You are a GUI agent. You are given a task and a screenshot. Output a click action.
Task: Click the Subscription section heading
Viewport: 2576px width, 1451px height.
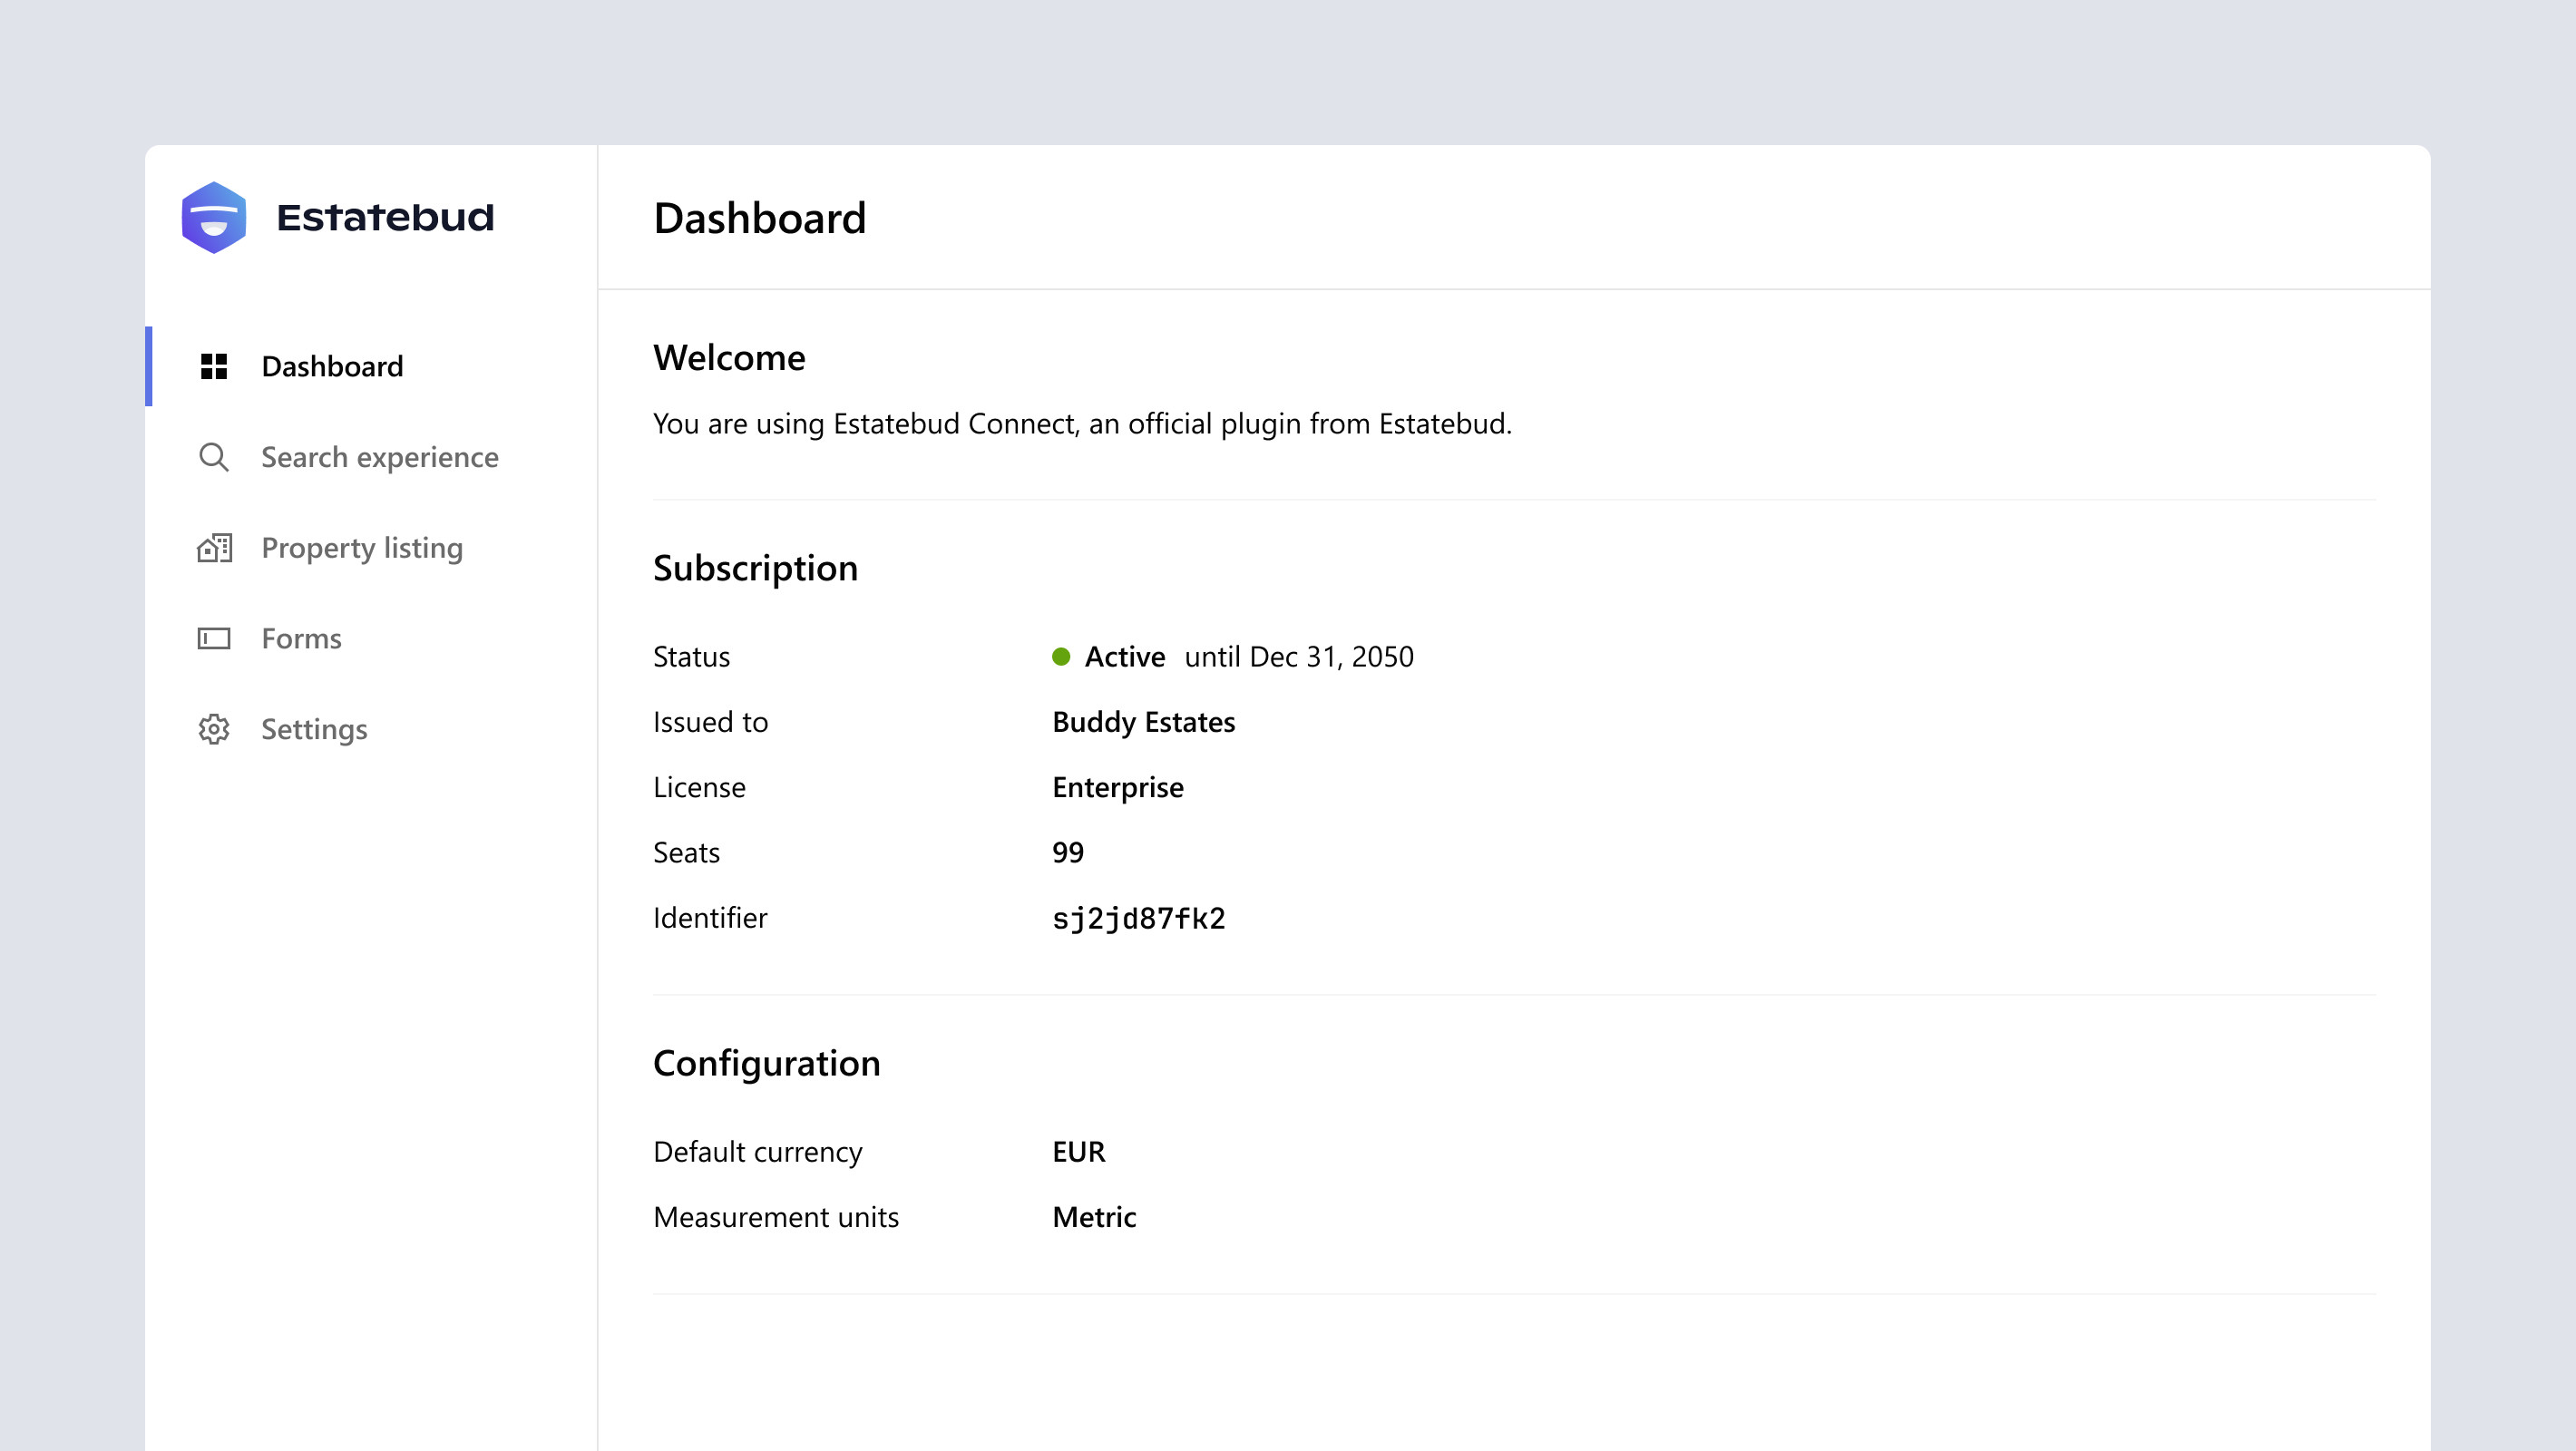(755, 568)
